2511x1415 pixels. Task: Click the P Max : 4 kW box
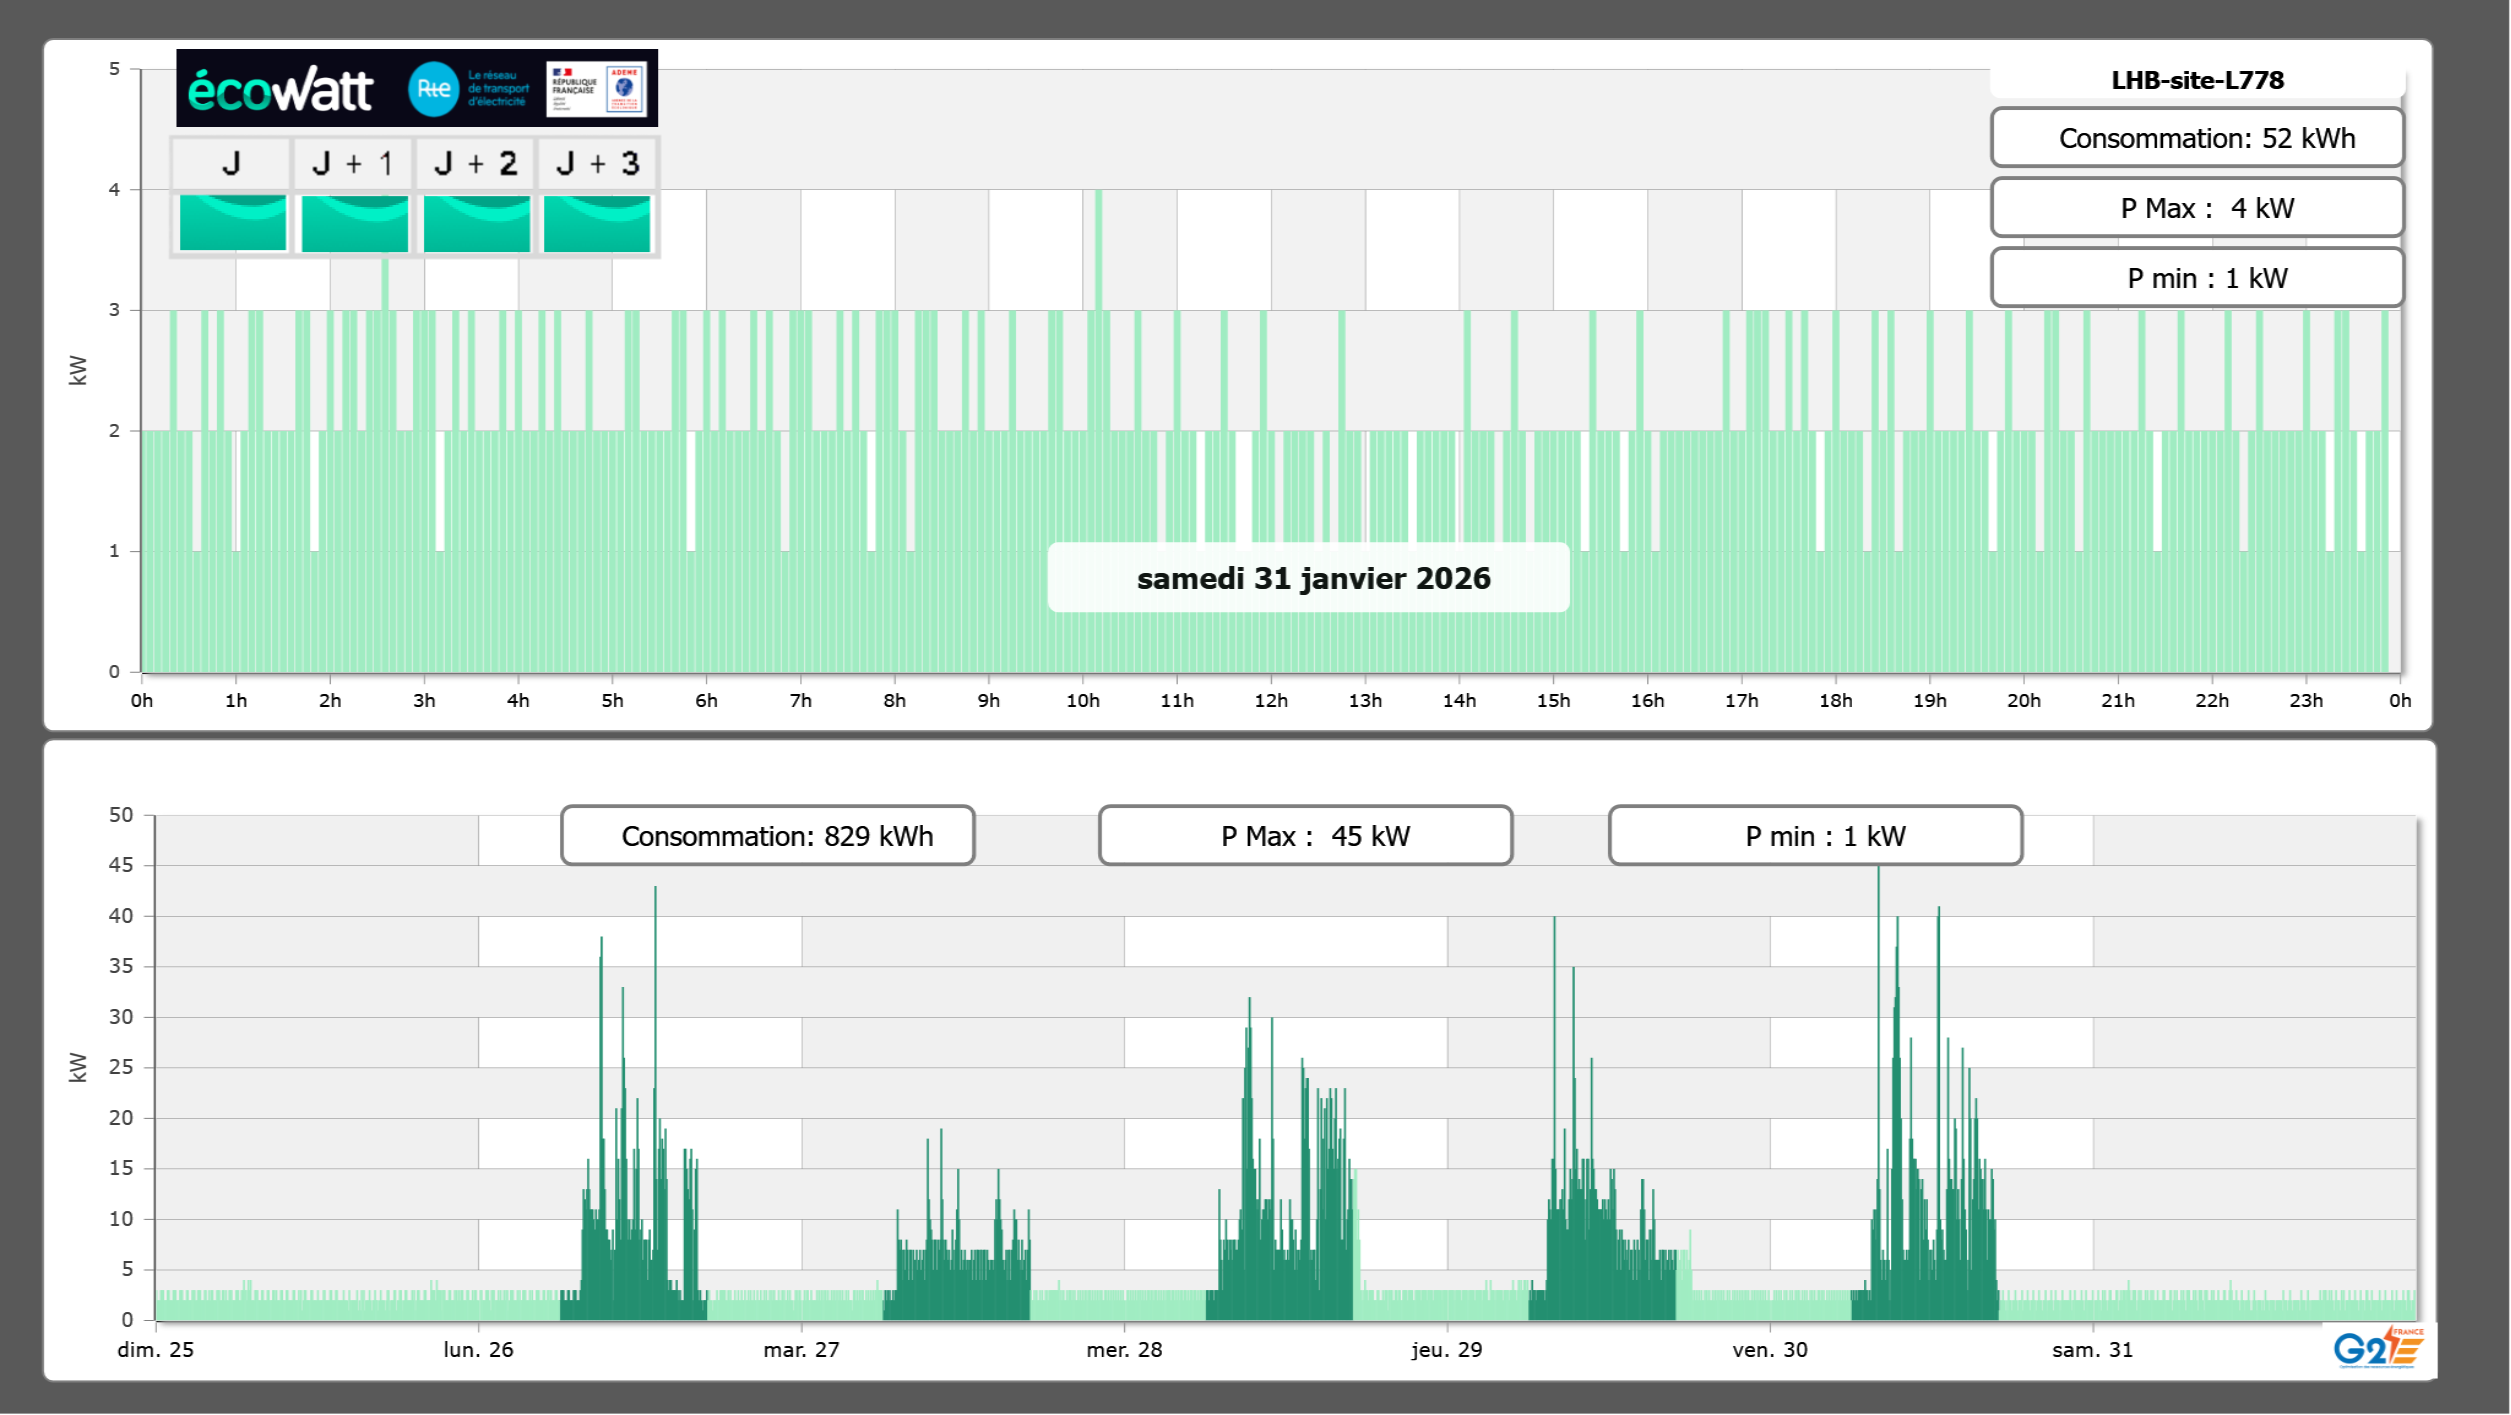2196,208
